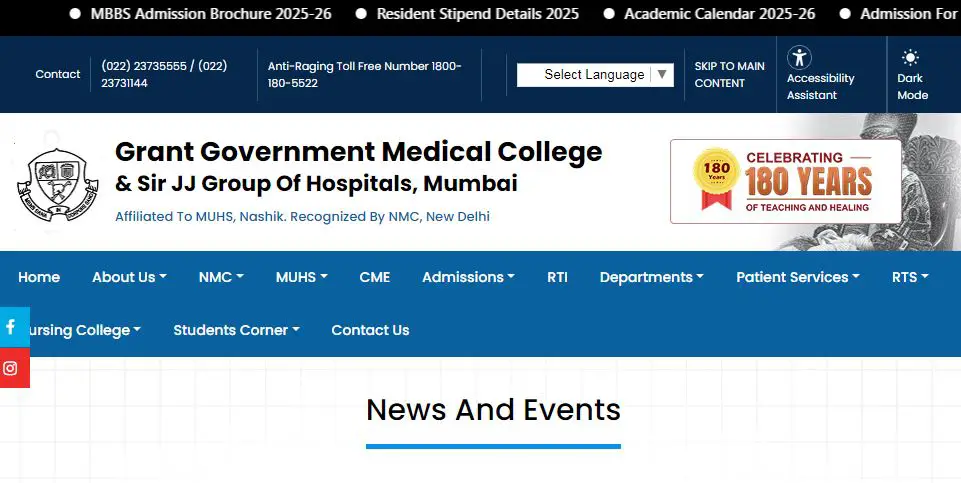Image resolution: width=961 pixels, height=483 pixels.
Task: Open the Contact Us menu item
Action: (370, 330)
